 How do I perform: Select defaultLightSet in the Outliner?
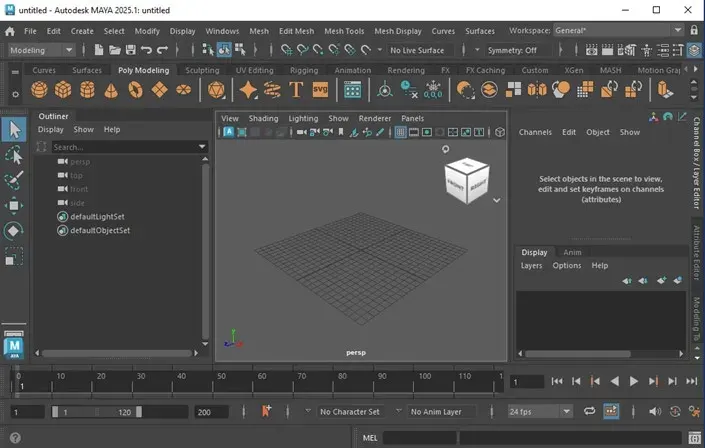click(97, 217)
